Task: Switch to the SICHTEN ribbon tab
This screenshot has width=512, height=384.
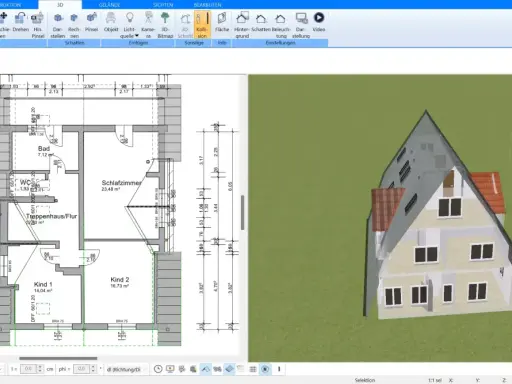Action: (x=163, y=5)
